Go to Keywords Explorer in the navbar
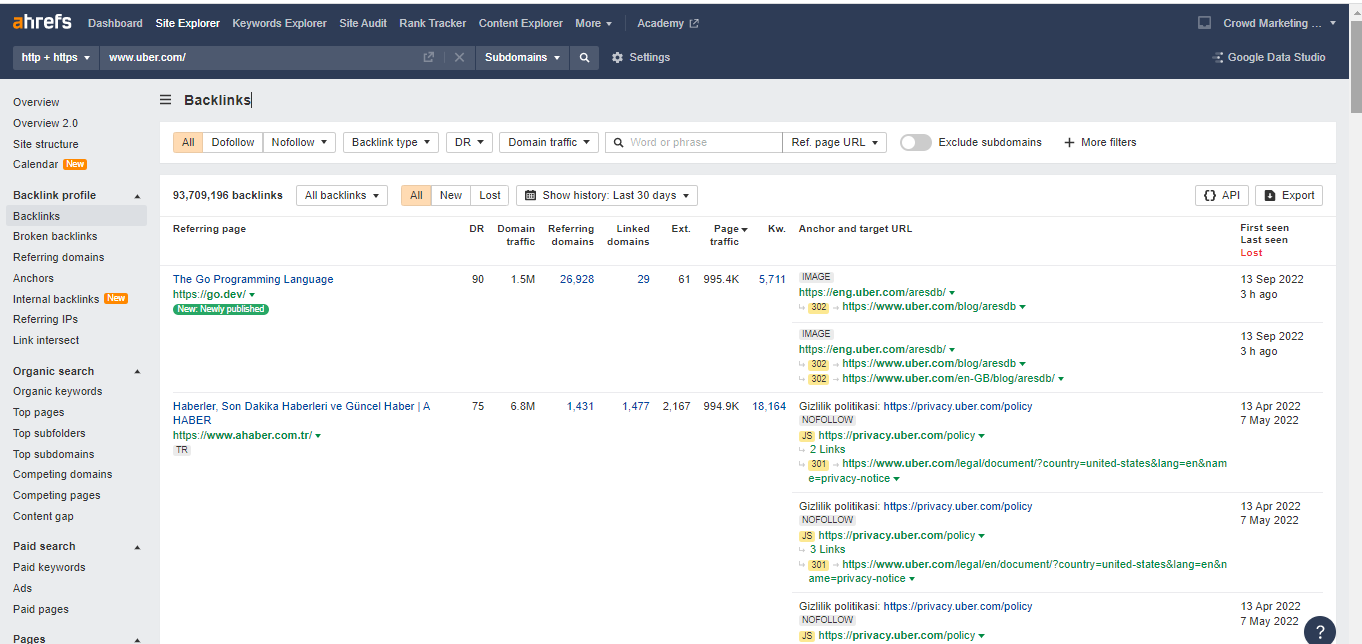Viewport: 1362px width, 644px height. click(x=279, y=23)
